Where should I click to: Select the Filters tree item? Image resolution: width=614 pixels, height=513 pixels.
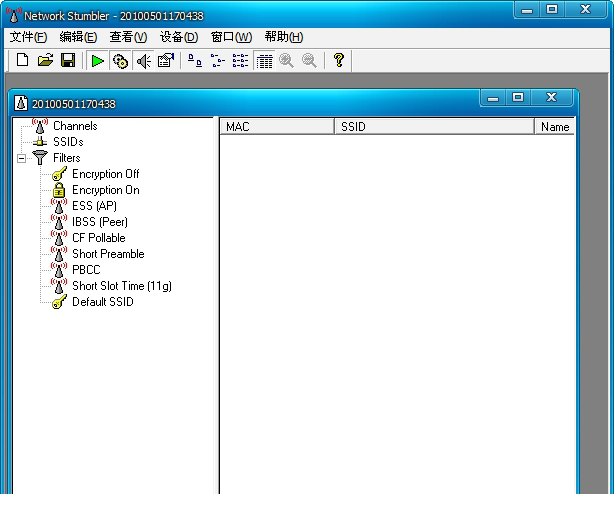(67, 158)
